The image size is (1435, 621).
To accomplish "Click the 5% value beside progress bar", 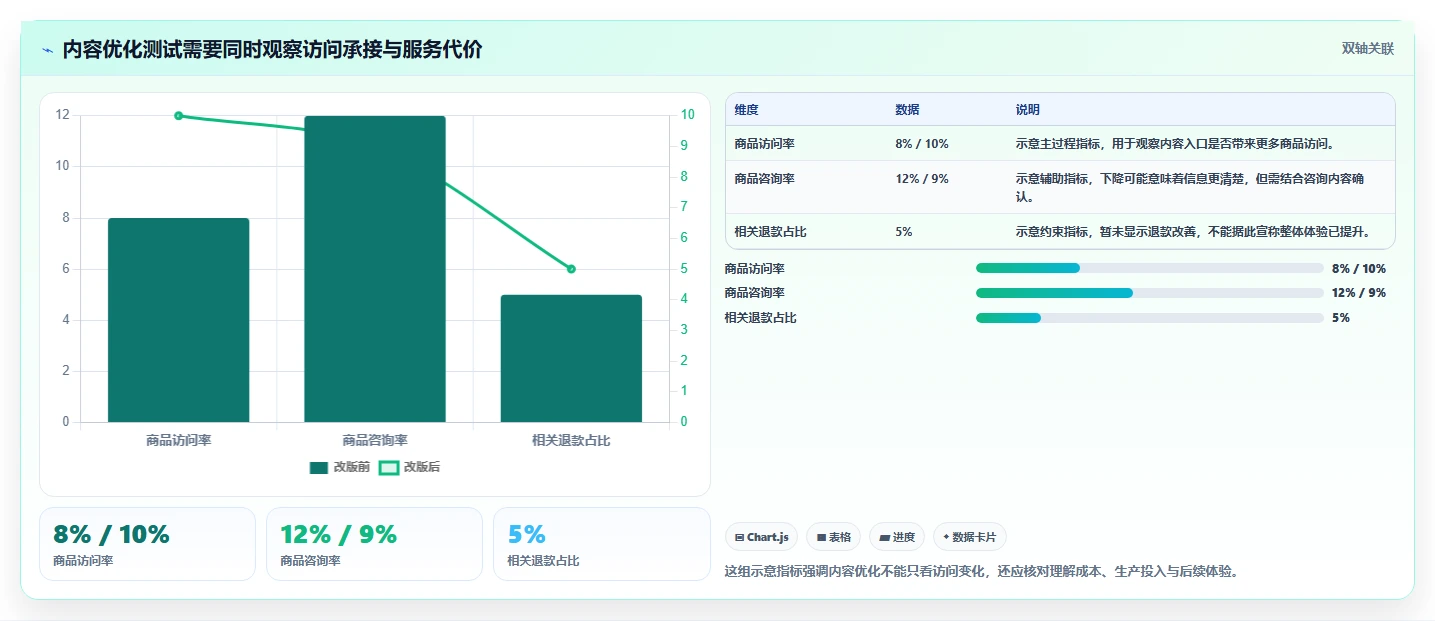I will click(x=1341, y=318).
